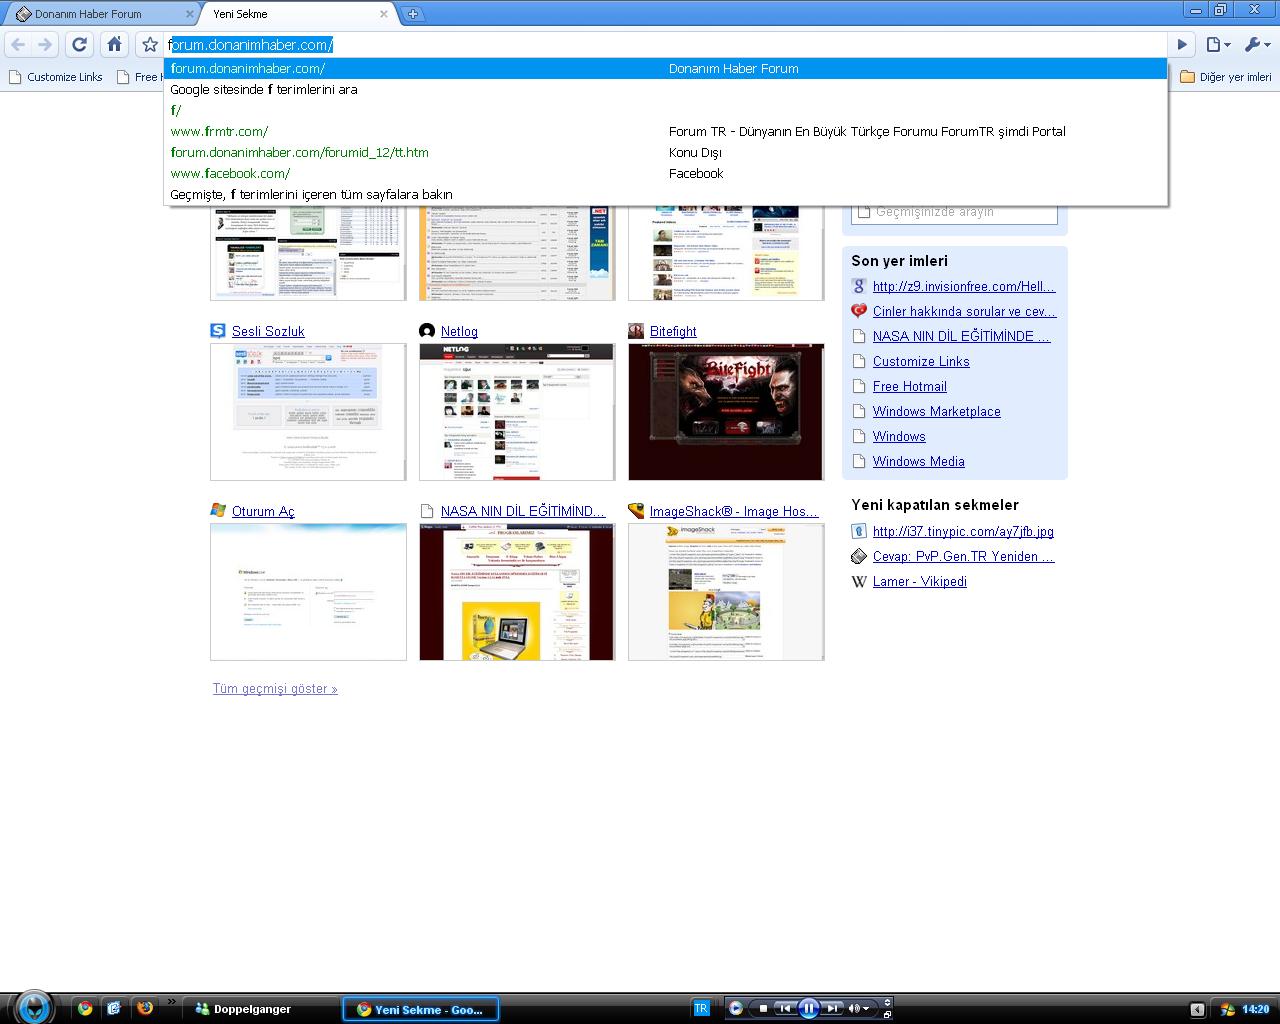Open 'Cinler hakkında sorular' bookmark
Screen dimensions: 1280x1024
click(964, 311)
